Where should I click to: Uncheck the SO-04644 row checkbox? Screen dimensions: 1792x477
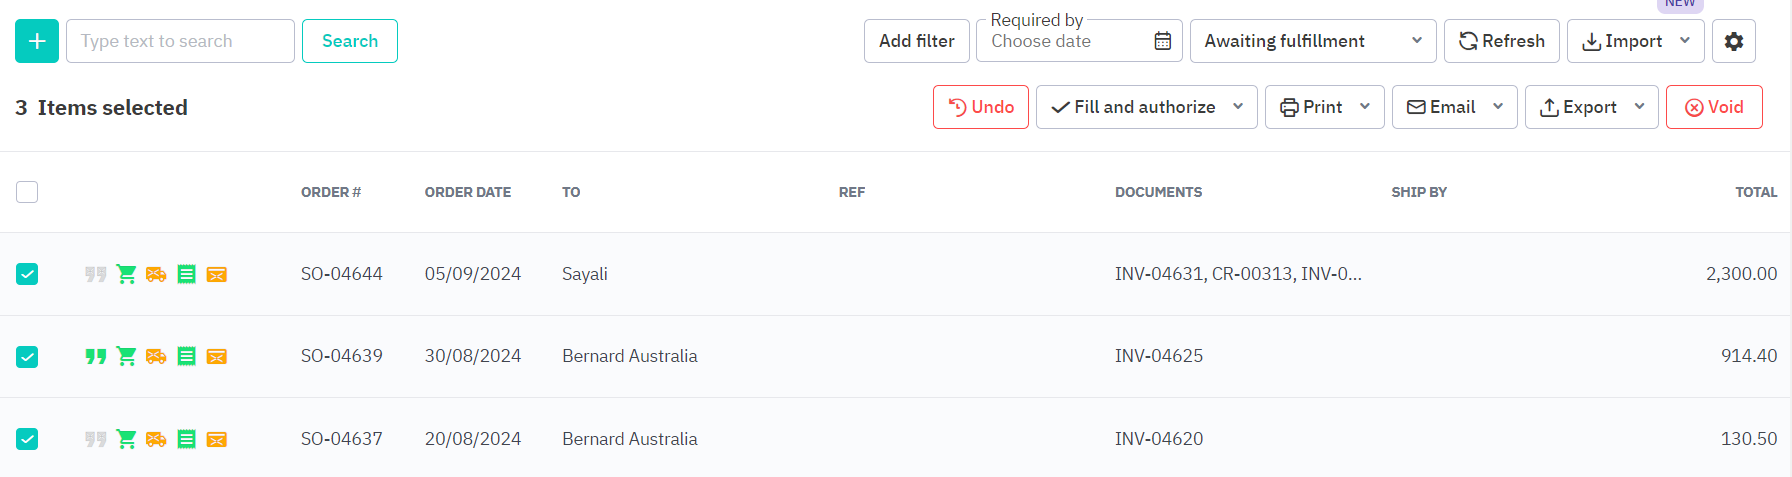point(27,274)
